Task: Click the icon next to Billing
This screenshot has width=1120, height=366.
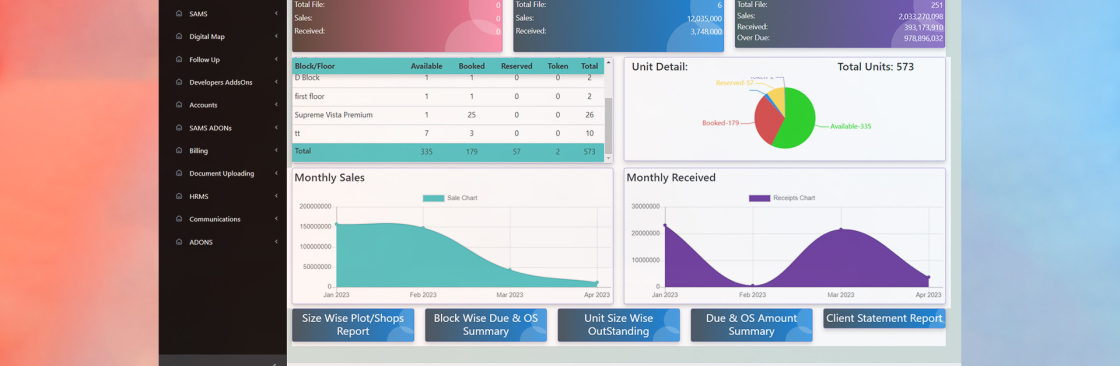Action: pos(179,151)
